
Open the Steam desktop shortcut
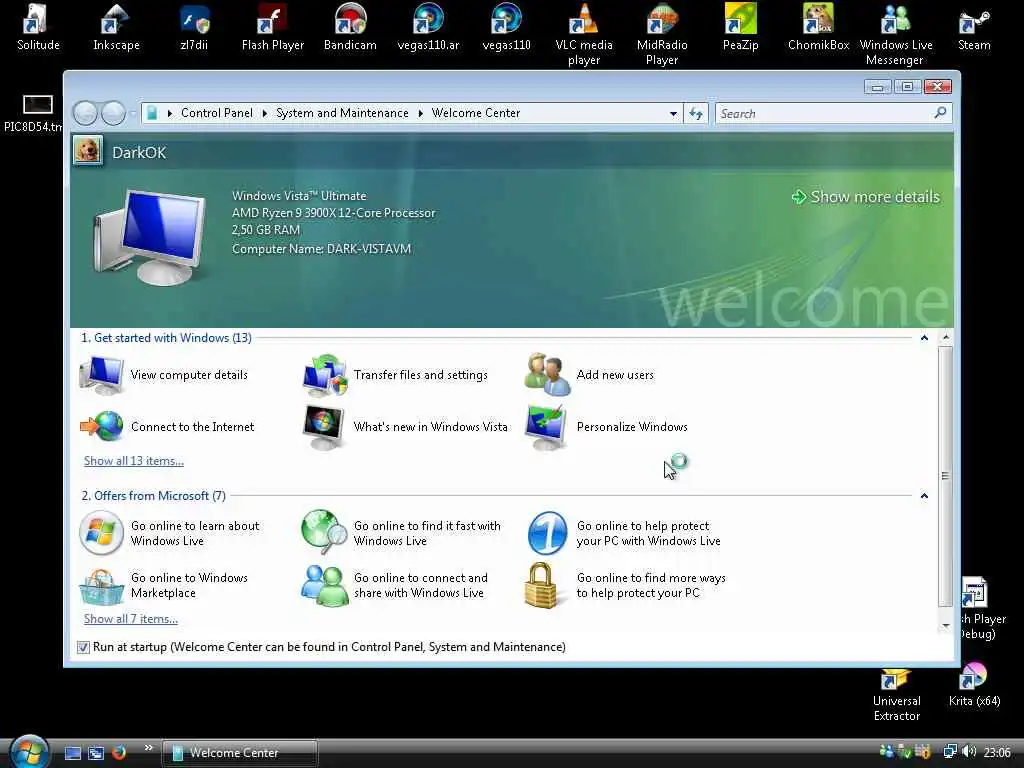tap(974, 27)
